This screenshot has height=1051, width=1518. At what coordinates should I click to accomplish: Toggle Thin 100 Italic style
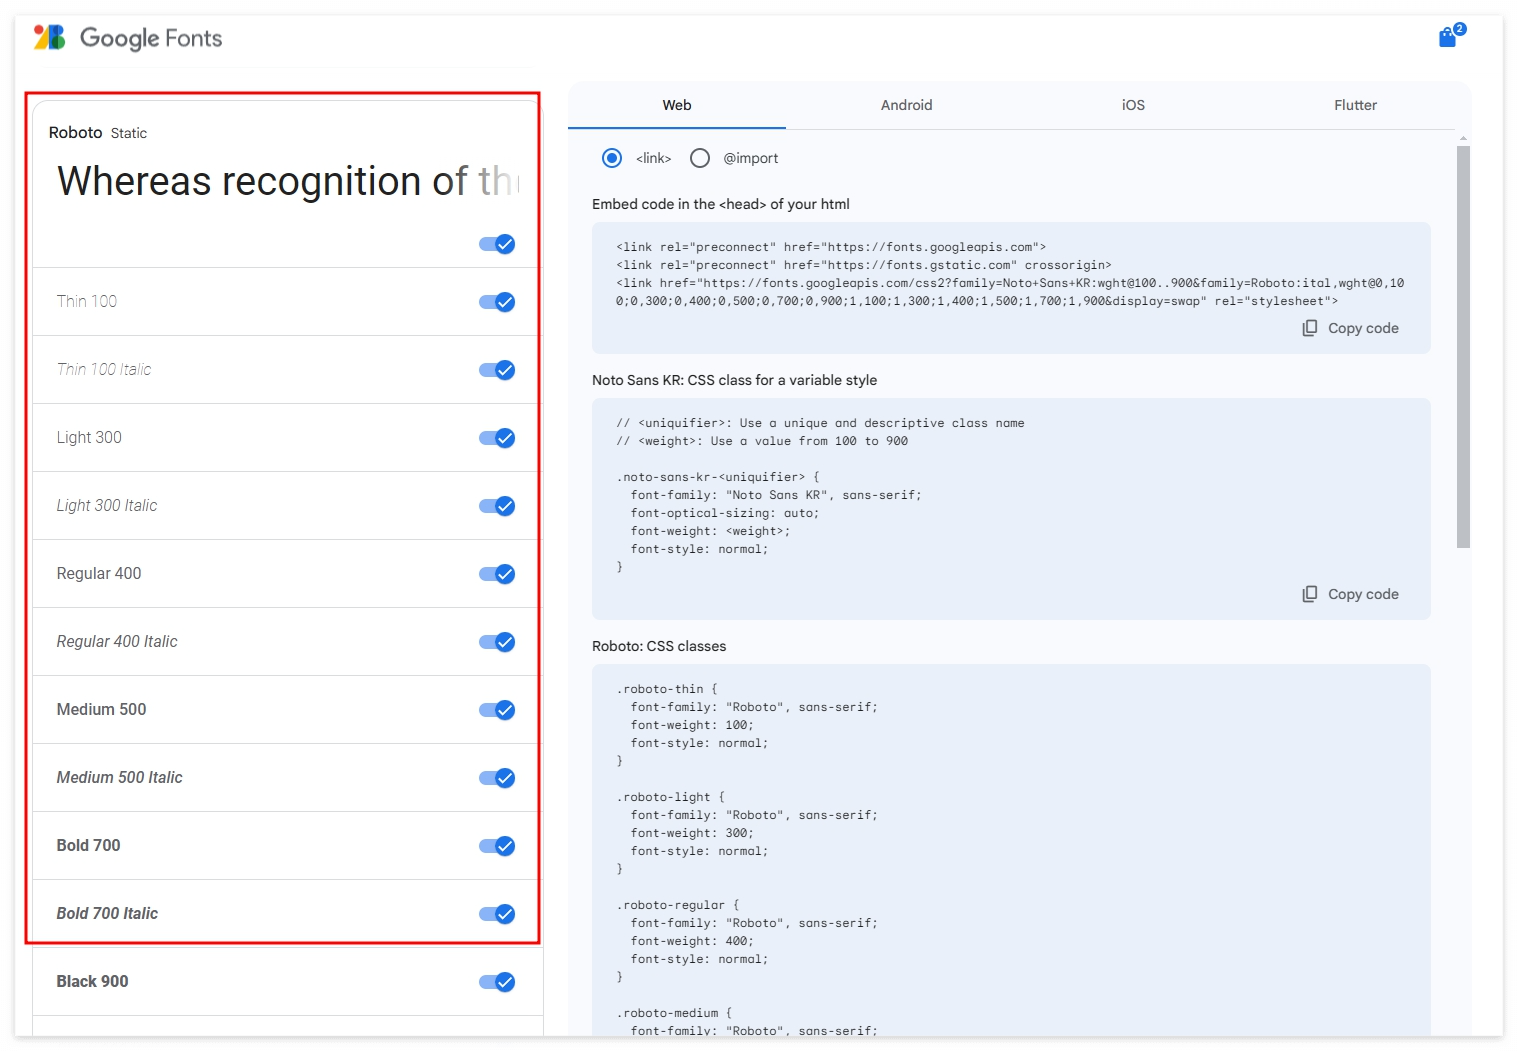(x=497, y=370)
